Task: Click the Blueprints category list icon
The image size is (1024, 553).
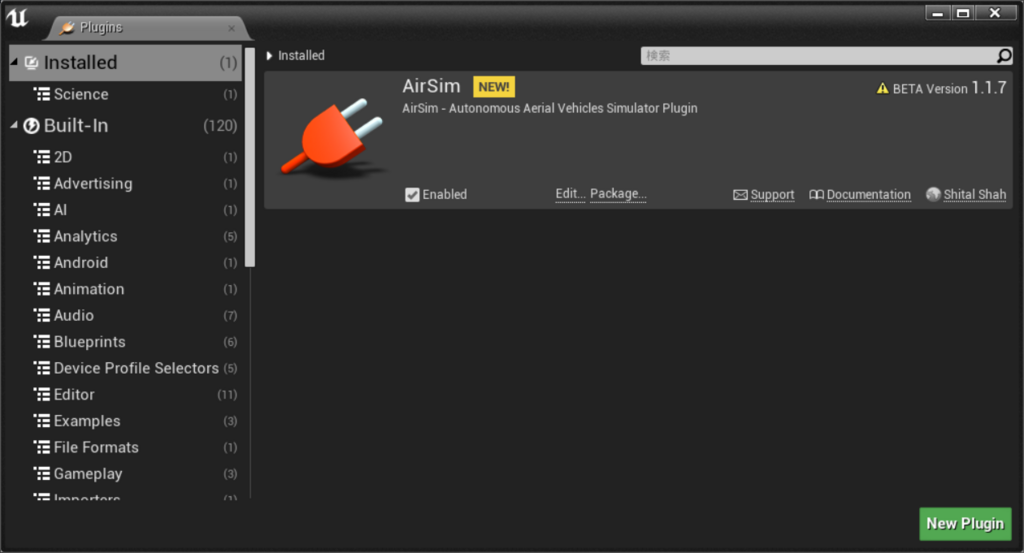Action: click(x=42, y=341)
